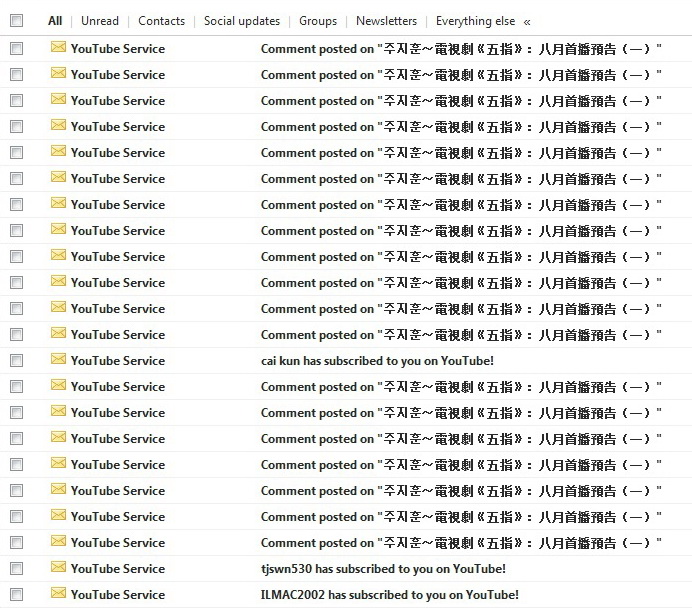Open "cai kun has subscribed to you on YouTube!"

(x=377, y=360)
